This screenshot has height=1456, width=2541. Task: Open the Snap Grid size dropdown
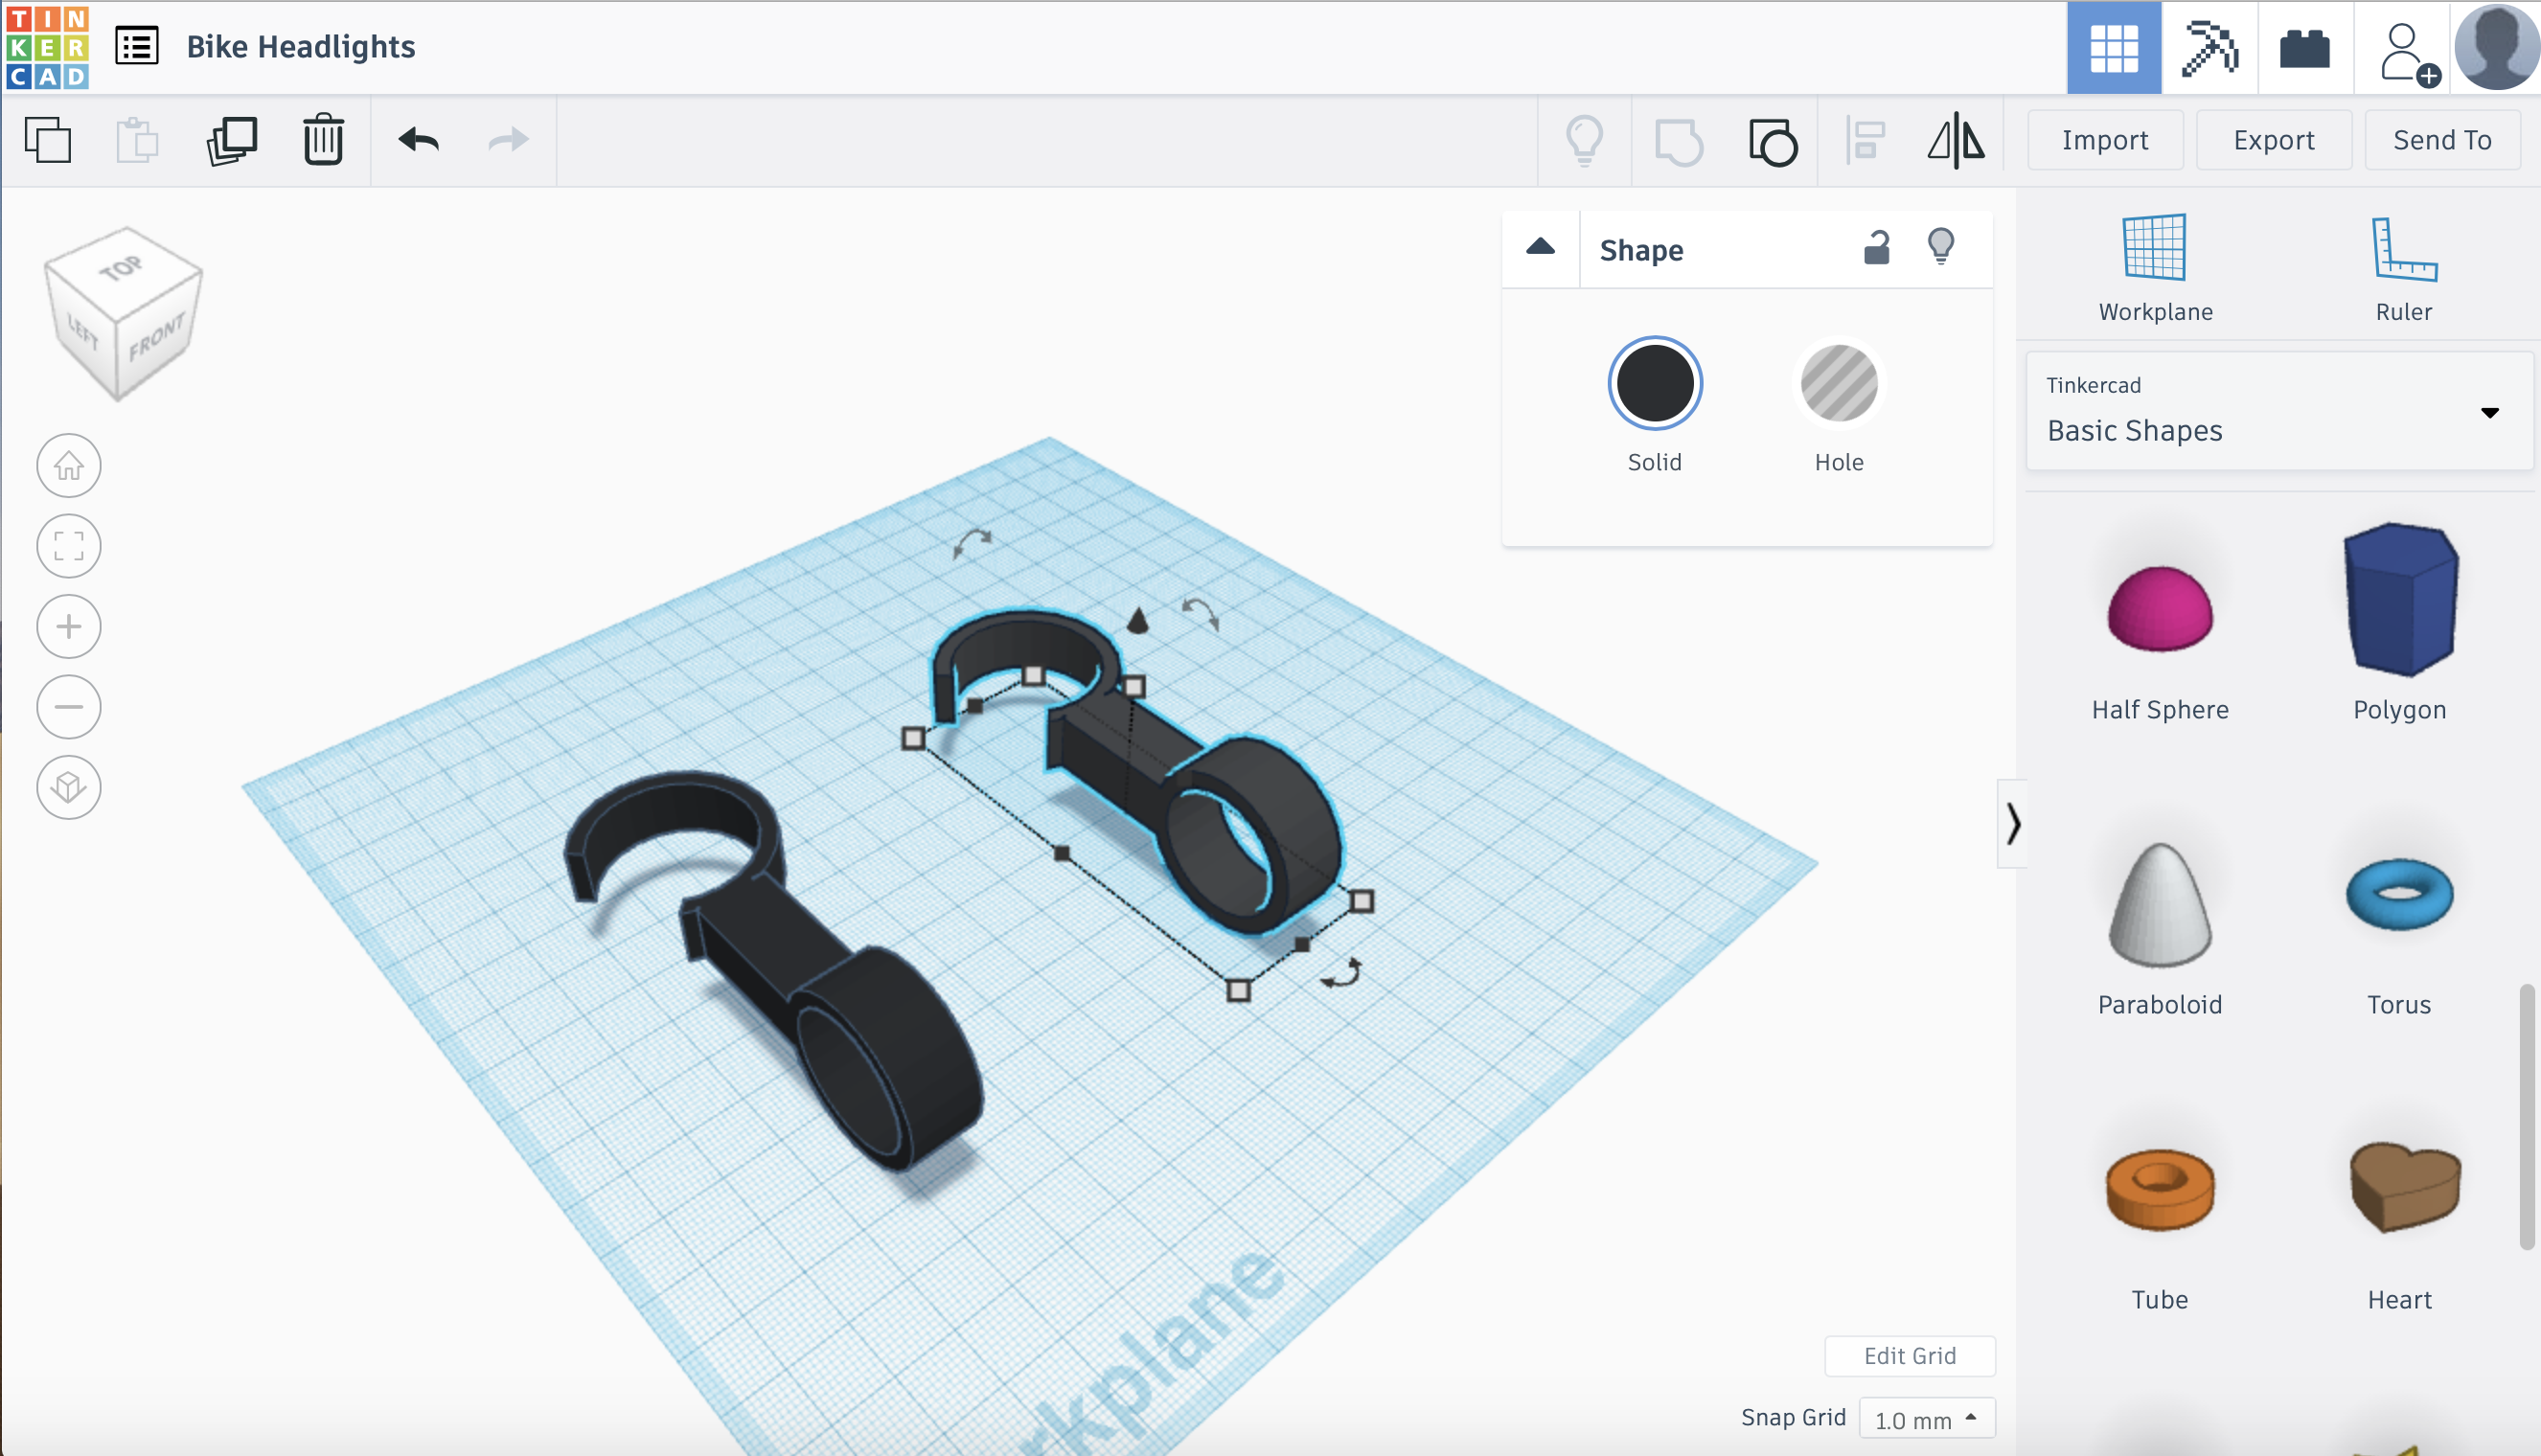(1926, 1418)
